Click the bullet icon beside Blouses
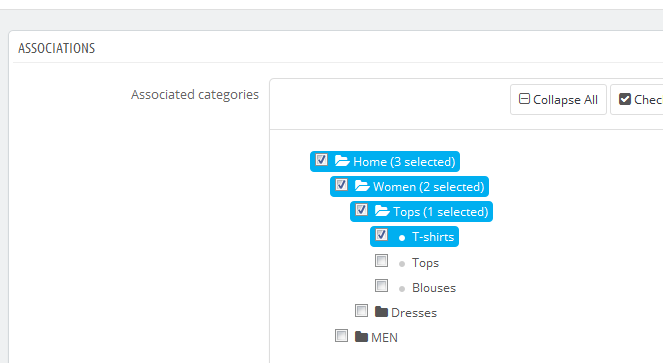This screenshot has height=363, width=663. click(x=402, y=289)
